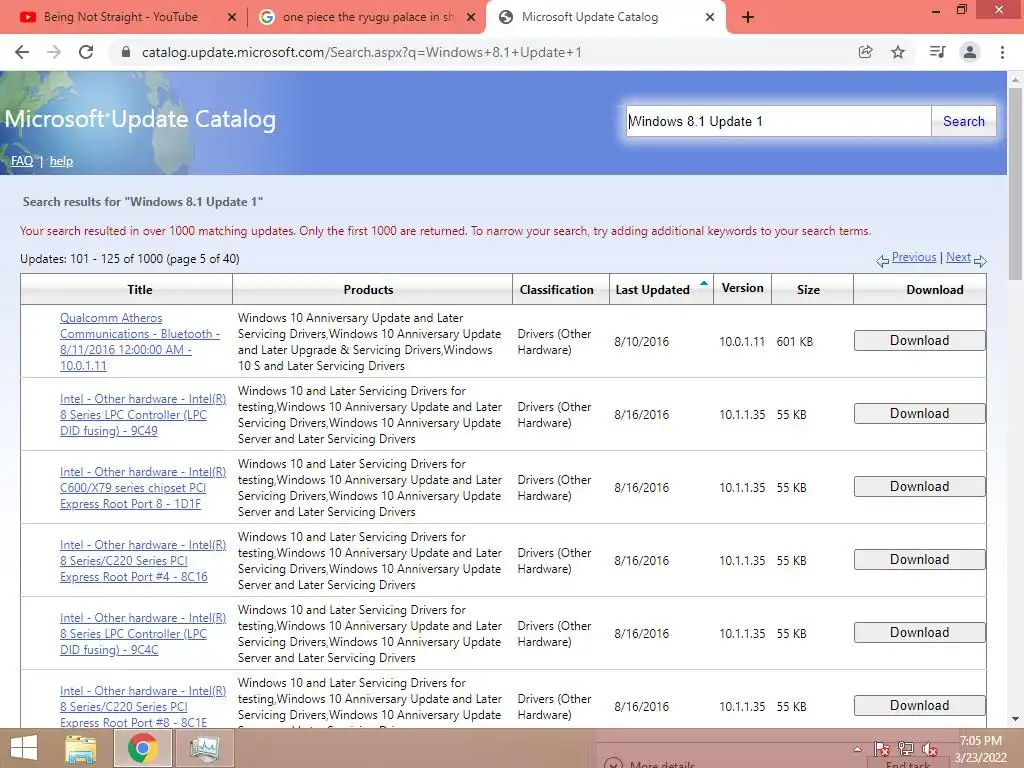Click the page vertical scrollbar thumb

pyautogui.click(x=1015, y=184)
